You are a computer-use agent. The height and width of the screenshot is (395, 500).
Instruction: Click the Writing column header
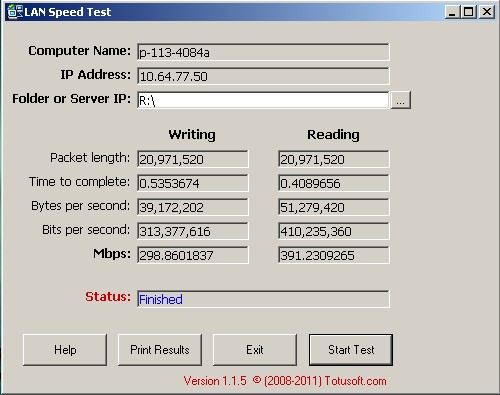pyautogui.click(x=192, y=135)
